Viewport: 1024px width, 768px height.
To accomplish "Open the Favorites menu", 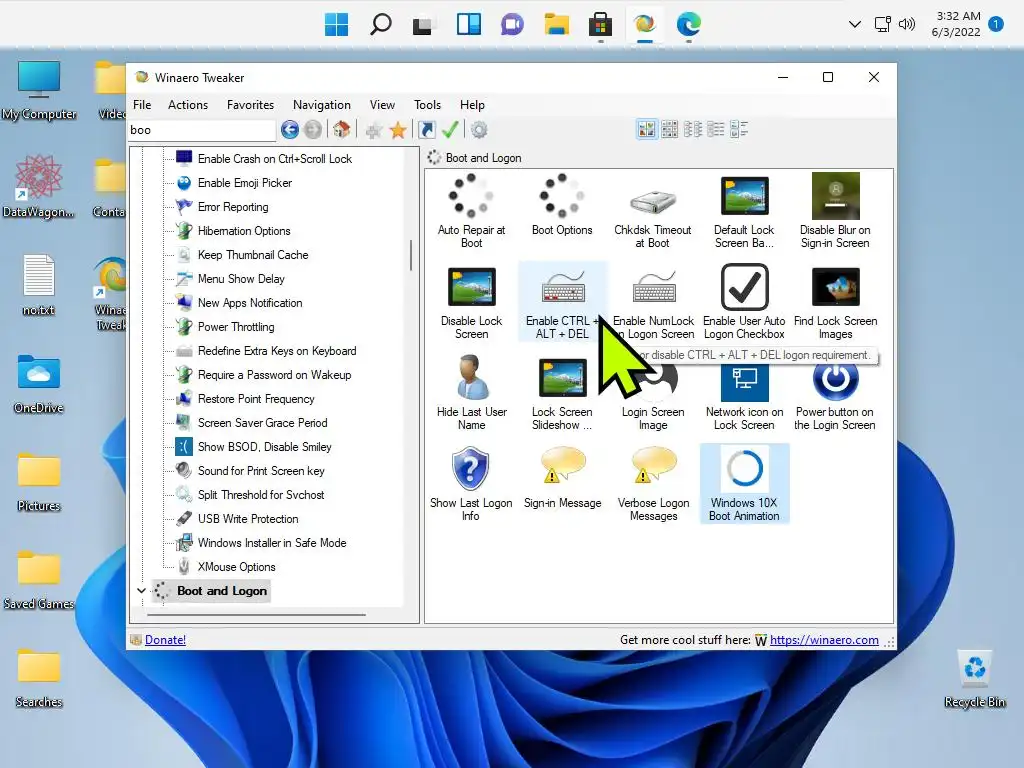I will click(x=250, y=104).
